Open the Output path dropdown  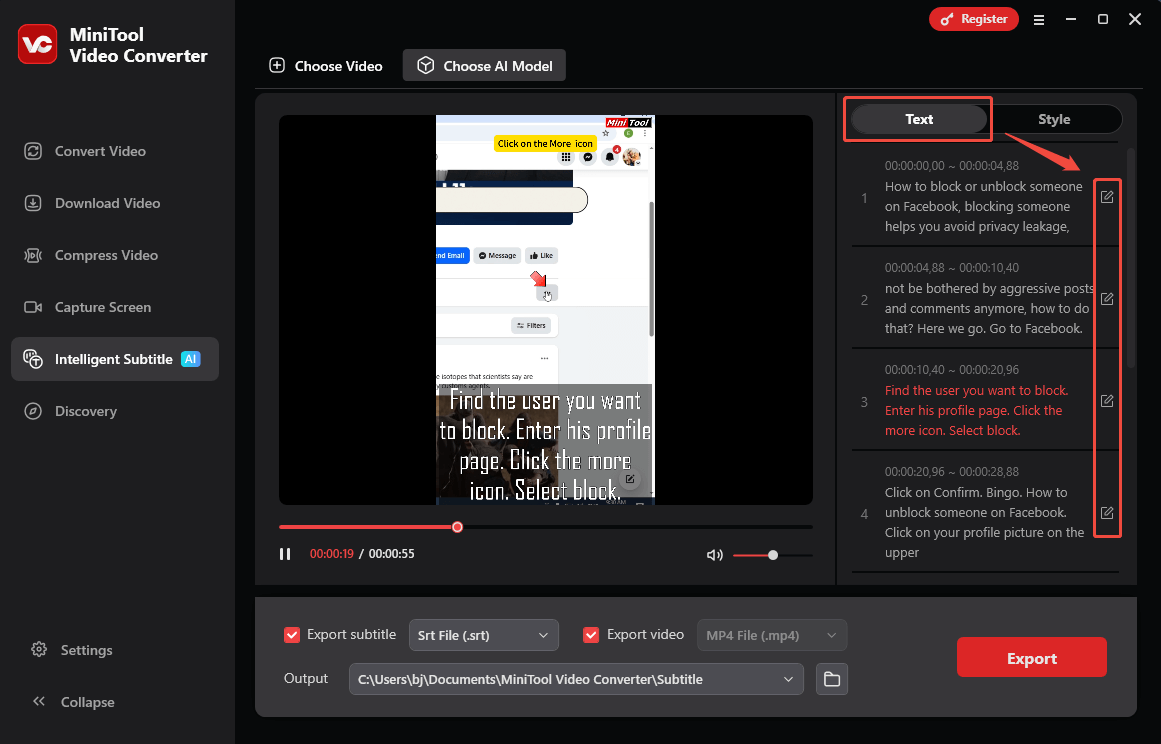pos(576,680)
